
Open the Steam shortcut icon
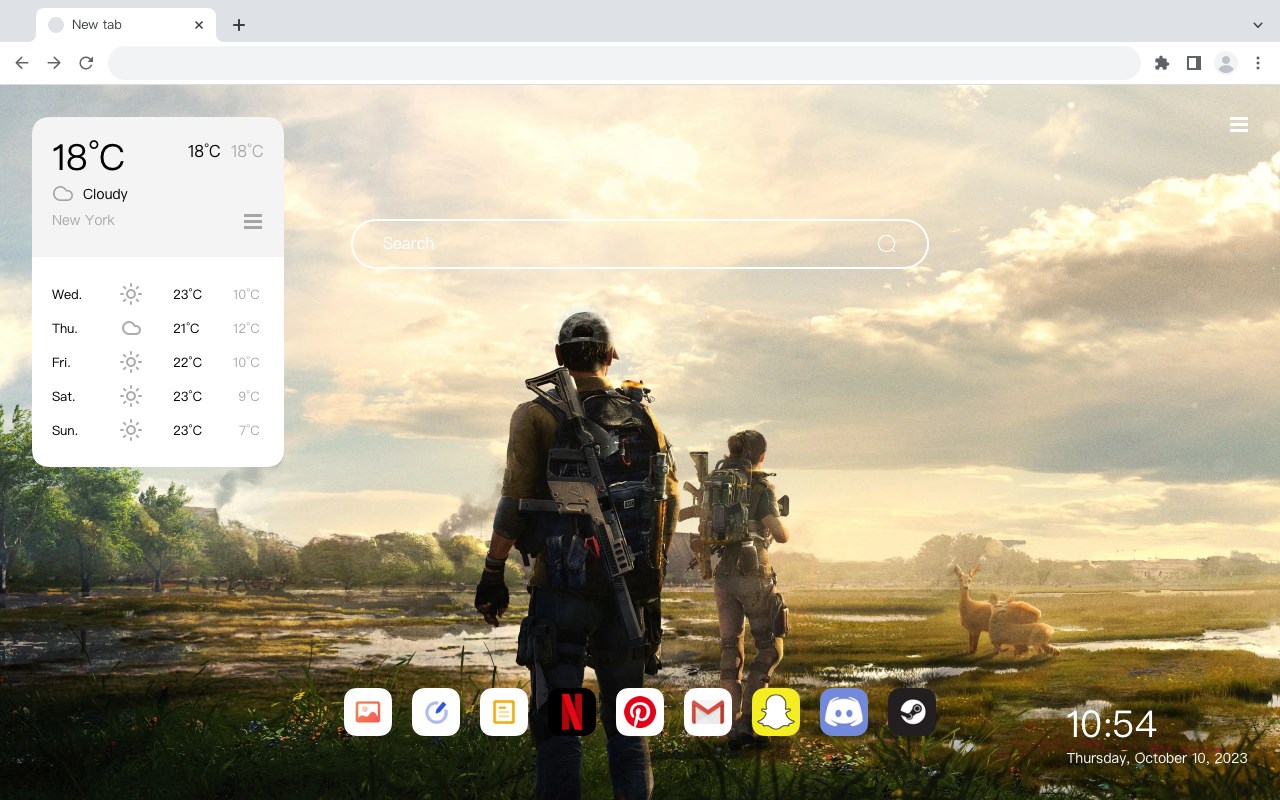click(x=912, y=712)
